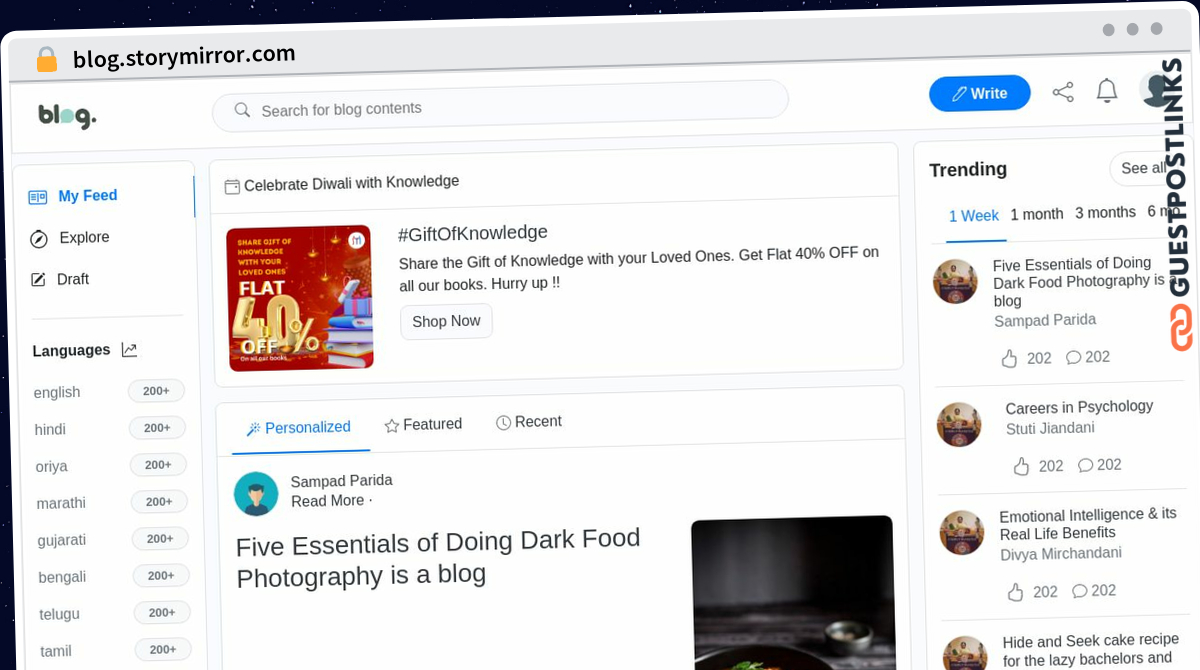Click the avatar beside Careers in Psychology
The width and height of the screenshot is (1200, 670).
[959, 424]
